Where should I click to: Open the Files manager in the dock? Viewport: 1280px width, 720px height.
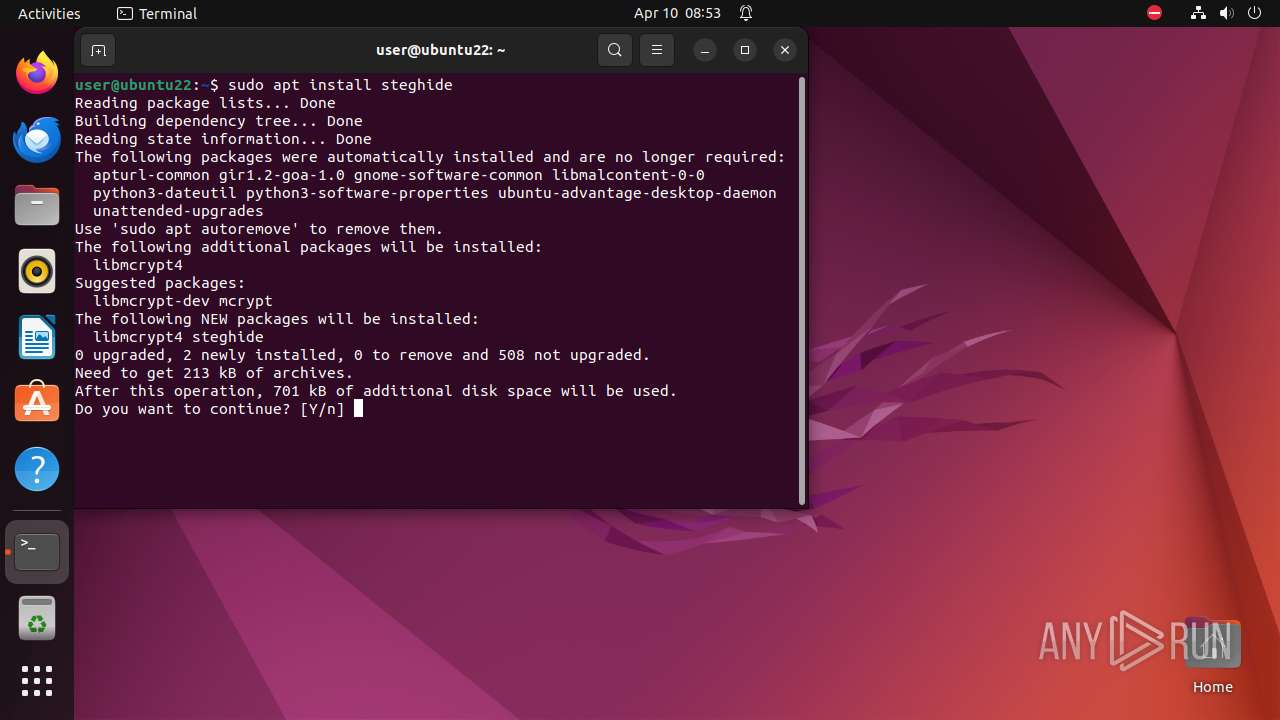[x=37, y=205]
